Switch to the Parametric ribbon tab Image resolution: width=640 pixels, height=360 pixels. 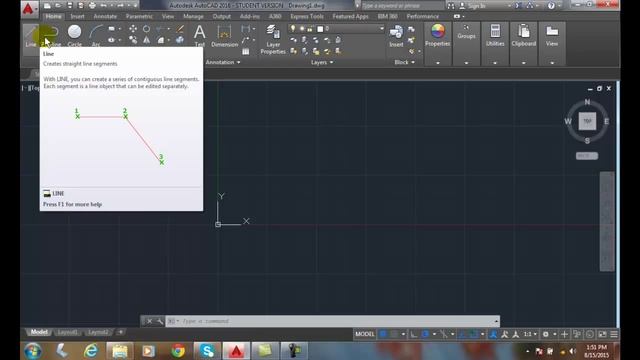pos(139,16)
